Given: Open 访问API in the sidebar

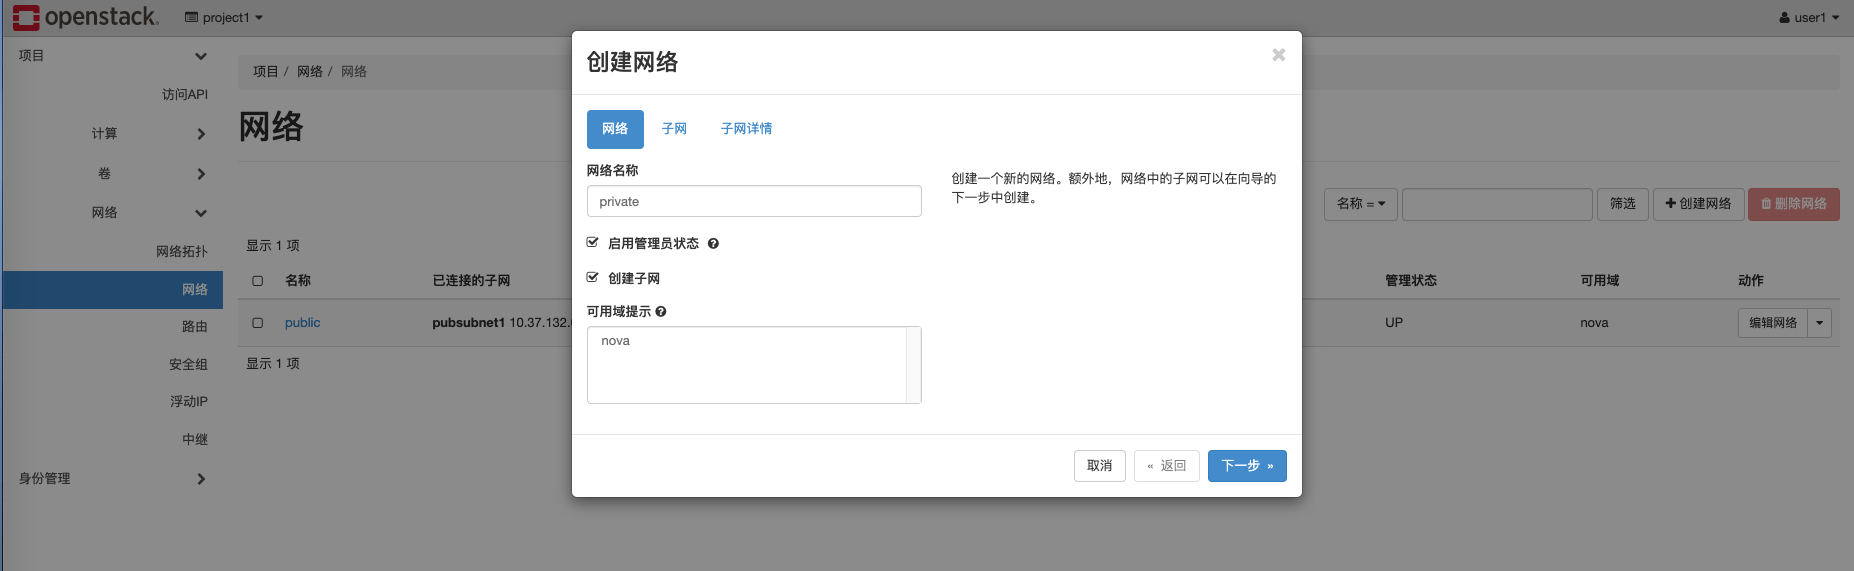Looking at the screenshot, I should click(185, 94).
